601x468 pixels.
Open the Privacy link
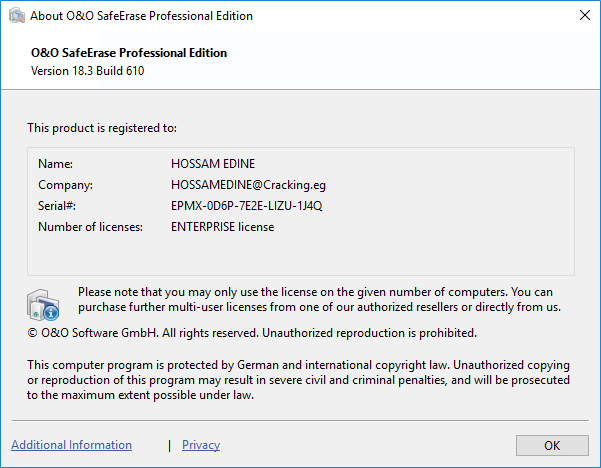click(201, 445)
